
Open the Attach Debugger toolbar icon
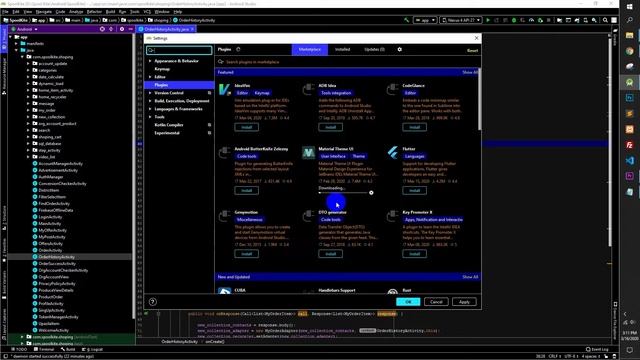click(x=540, y=20)
